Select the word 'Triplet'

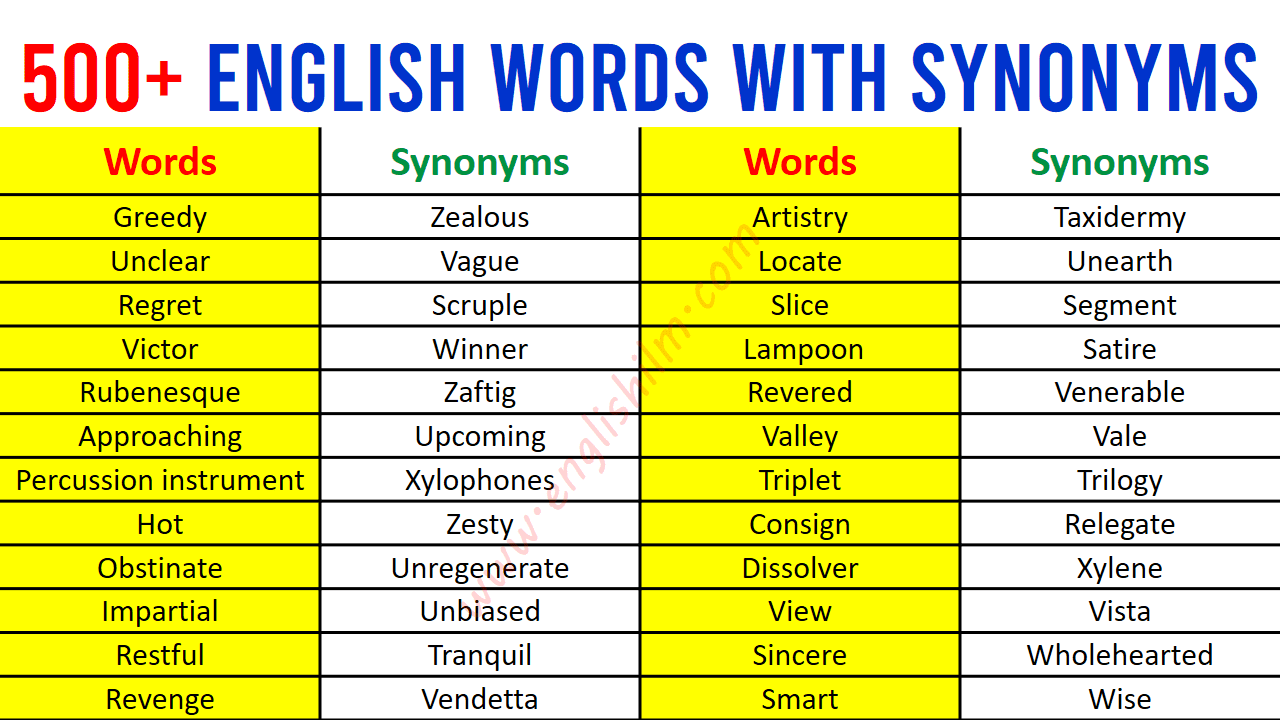(800, 481)
